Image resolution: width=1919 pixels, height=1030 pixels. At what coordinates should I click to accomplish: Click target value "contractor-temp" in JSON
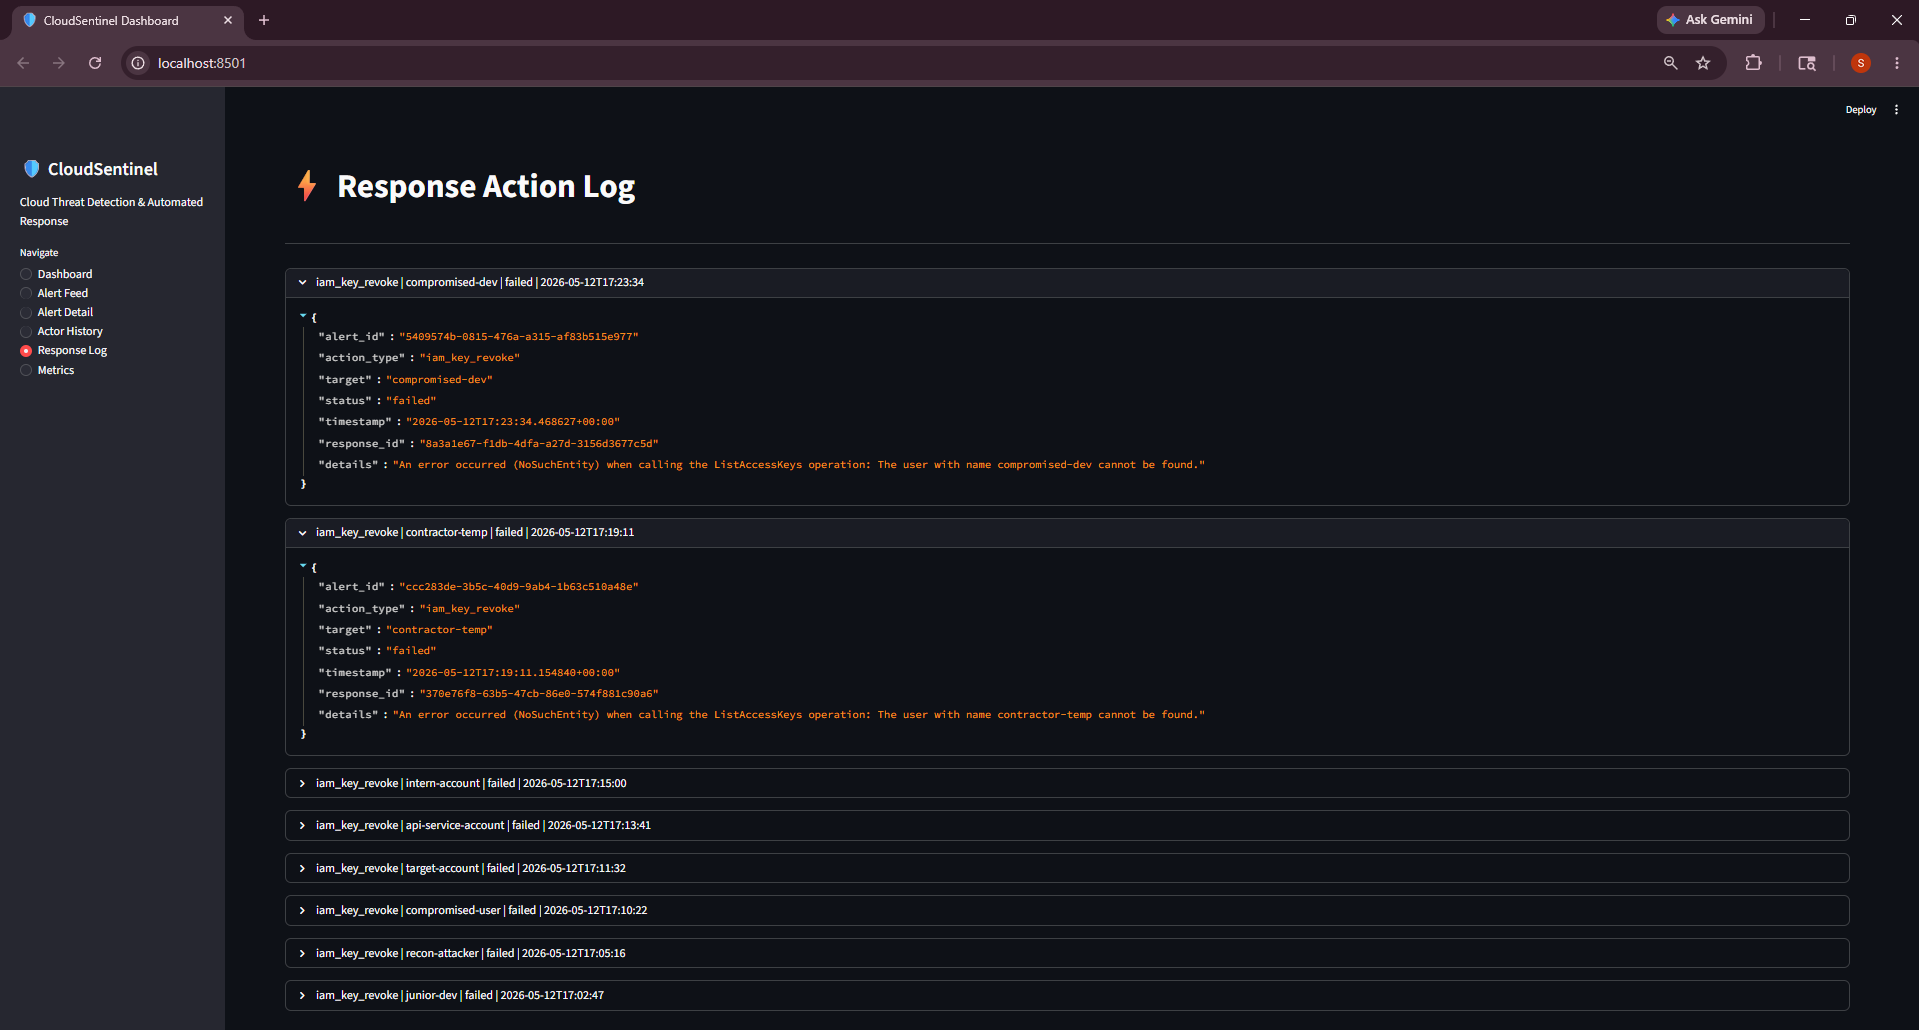coord(439,630)
